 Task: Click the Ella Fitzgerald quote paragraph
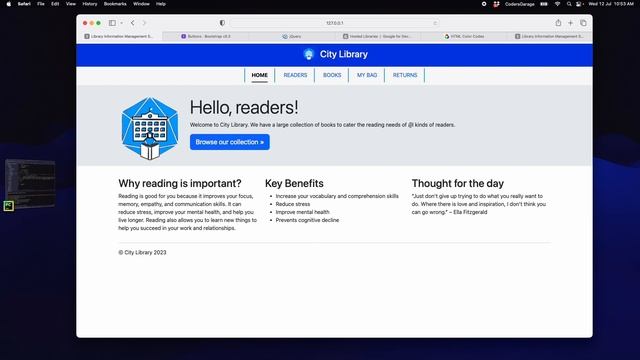coord(478,204)
